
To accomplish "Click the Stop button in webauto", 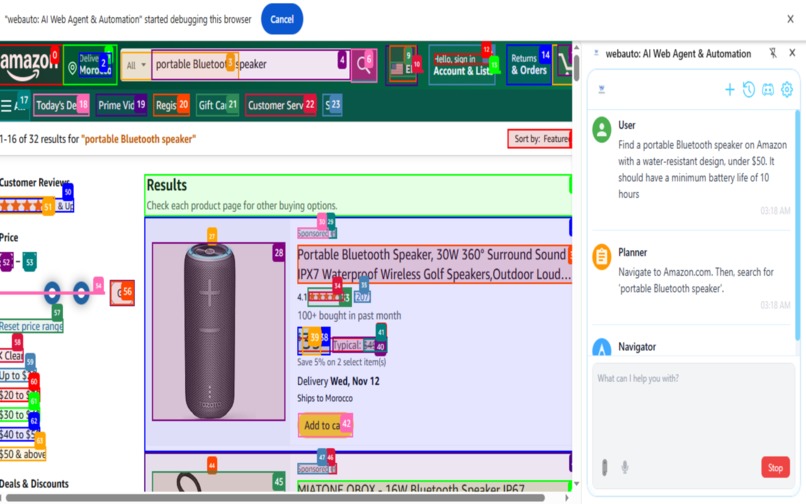I will pyautogui.click(x=775, y=467).
